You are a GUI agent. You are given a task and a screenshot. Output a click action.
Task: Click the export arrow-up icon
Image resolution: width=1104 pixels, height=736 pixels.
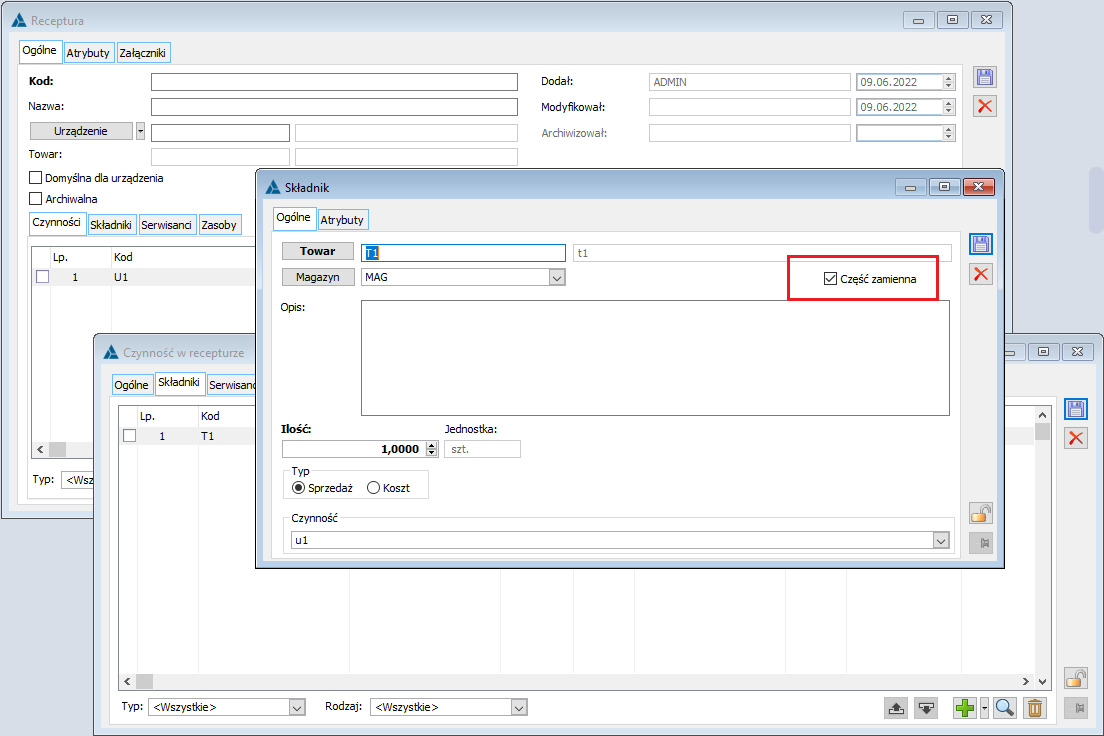click(x=896, y=708)
